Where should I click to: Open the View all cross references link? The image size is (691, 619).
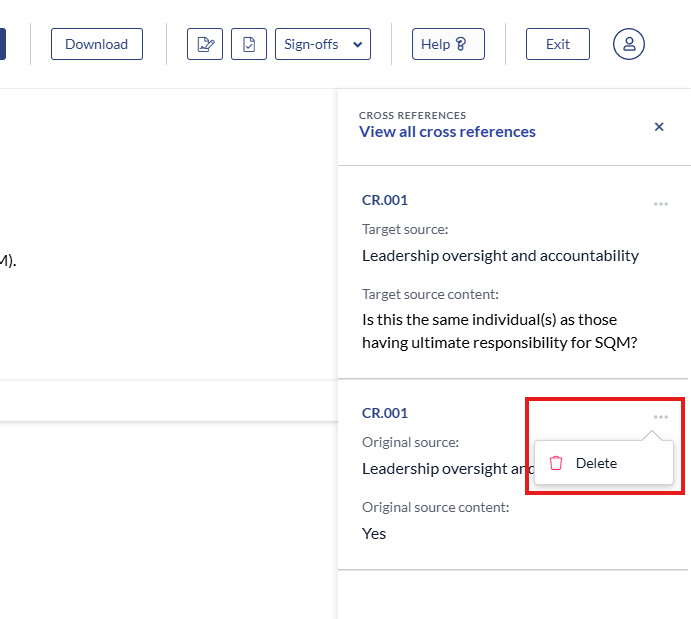pyautogui.click(x=447, y=132)
